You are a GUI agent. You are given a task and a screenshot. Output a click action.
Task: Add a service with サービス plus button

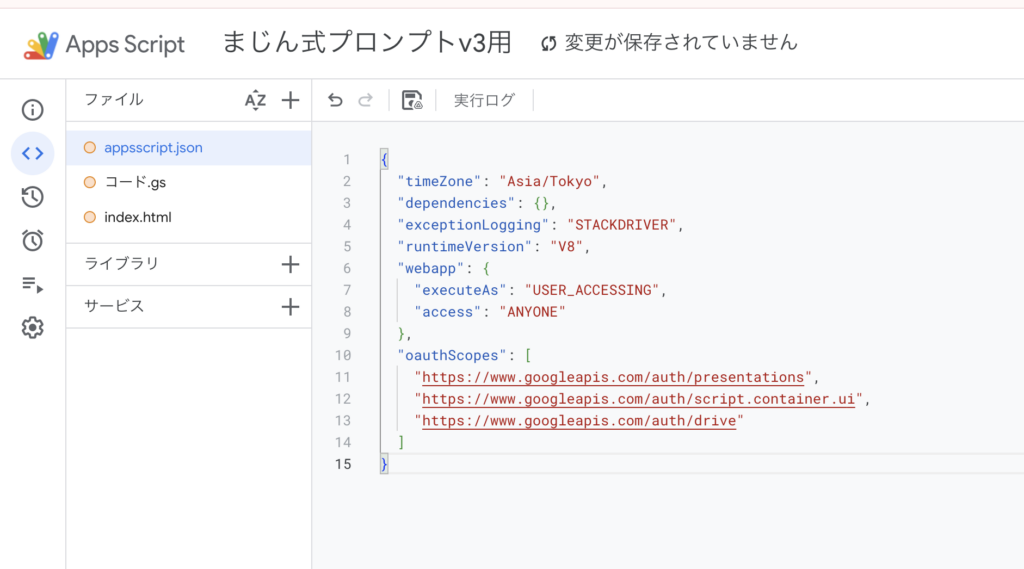pyautogui.click(x=290, y=307)
